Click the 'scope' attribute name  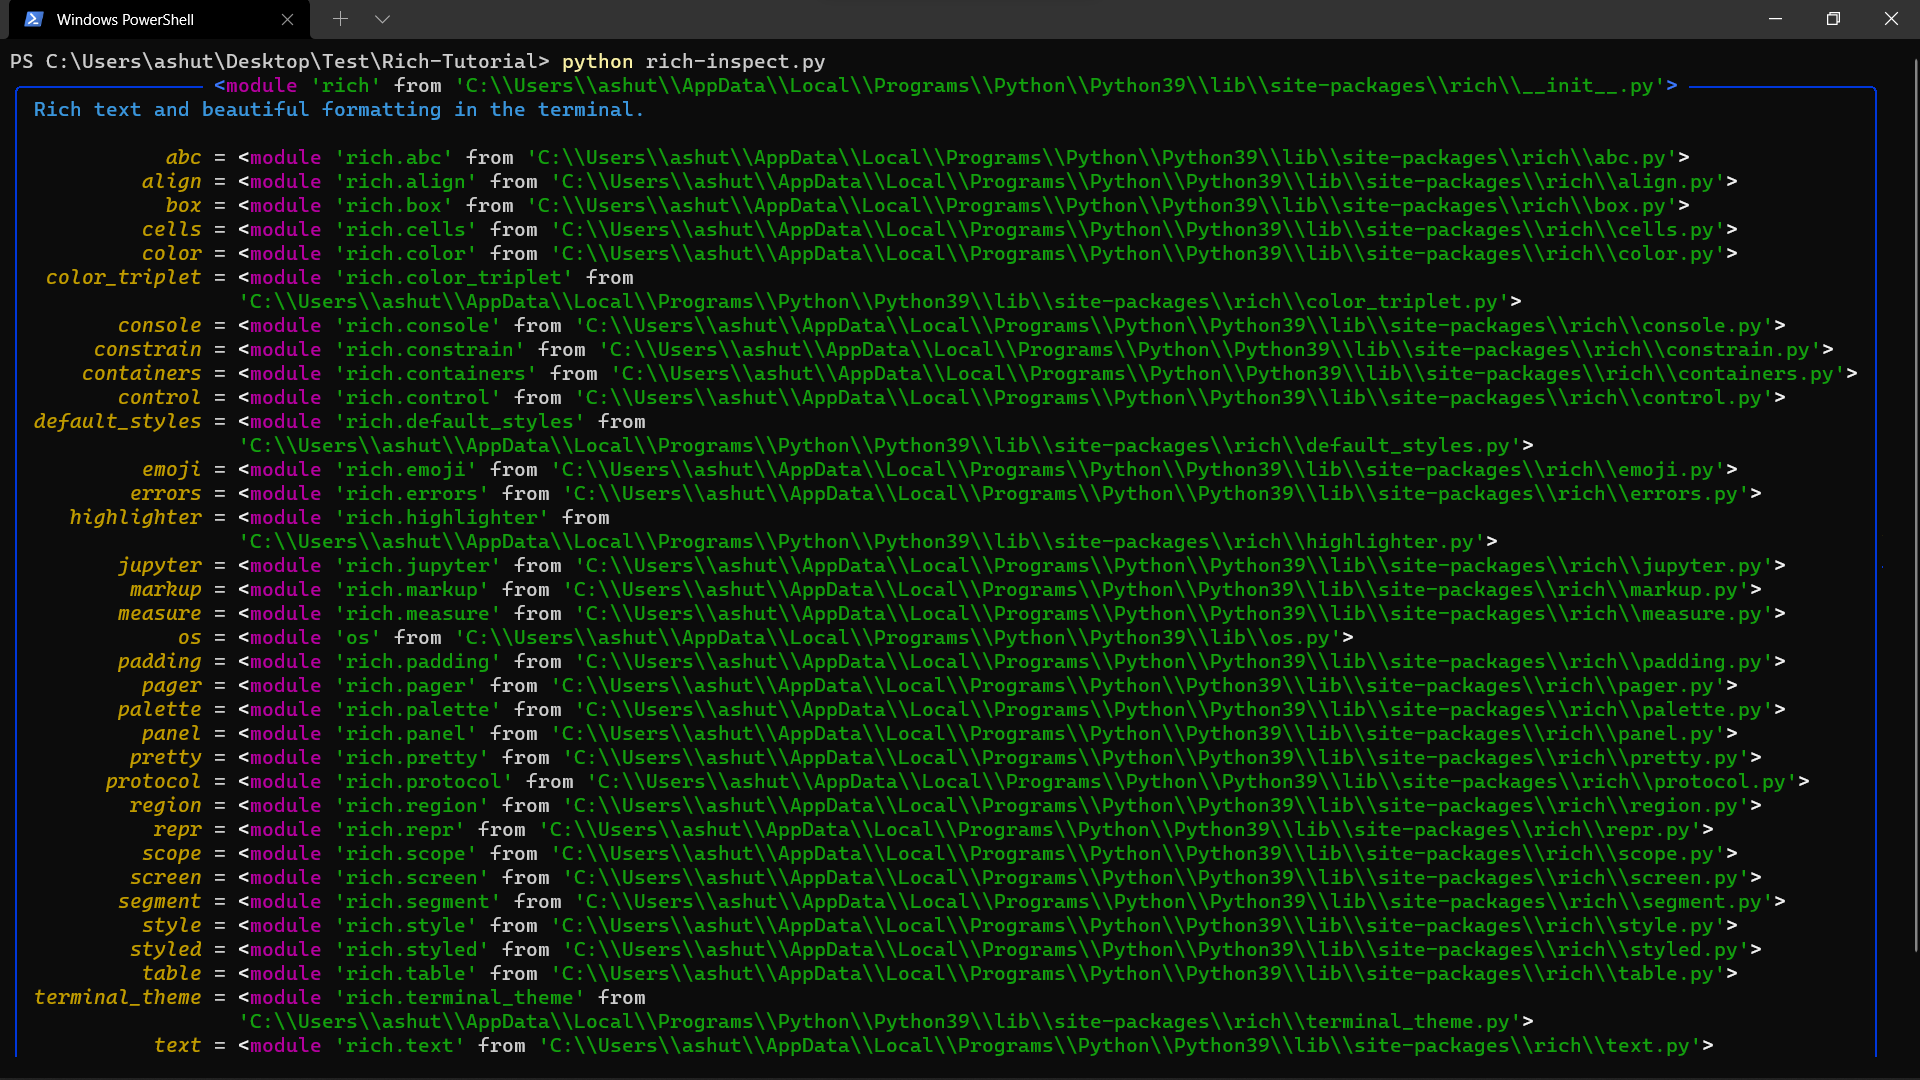[x=171, y=854]
